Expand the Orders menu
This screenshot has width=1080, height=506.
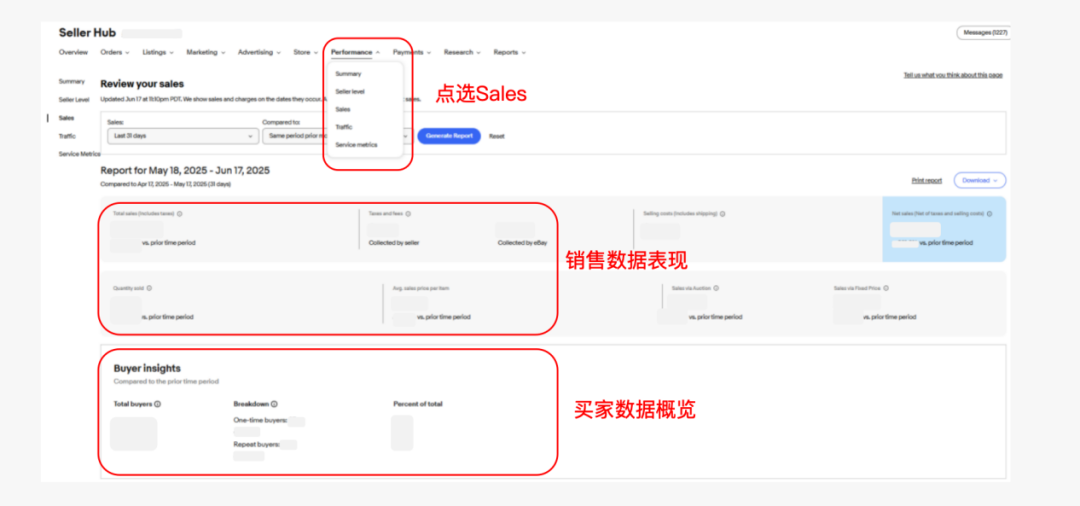point(113,52)
